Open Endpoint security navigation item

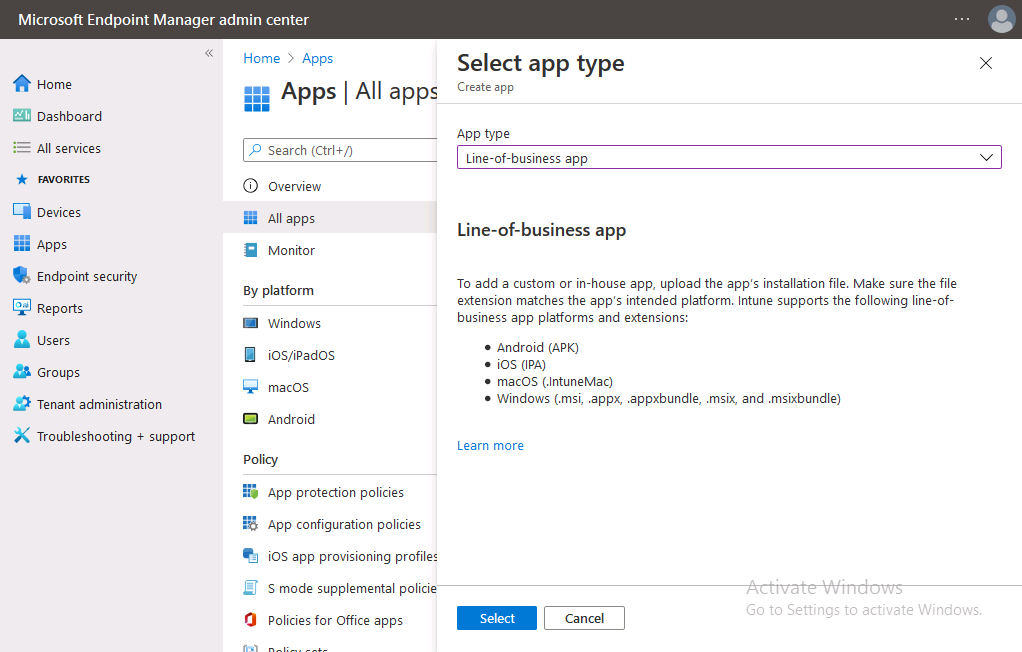coord(87,276)
